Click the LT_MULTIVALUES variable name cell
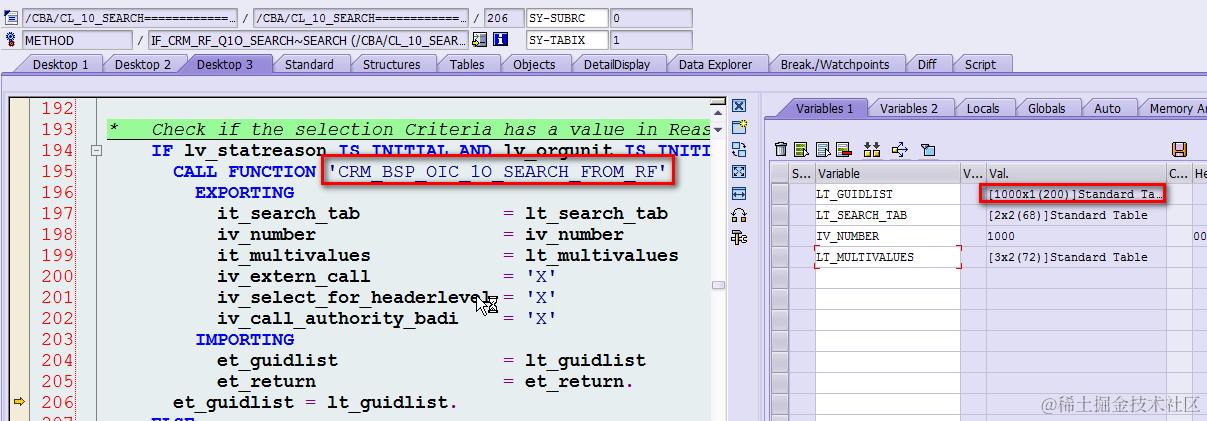The height and width of the screenshot is (421, 1207). tap(887, 257)
